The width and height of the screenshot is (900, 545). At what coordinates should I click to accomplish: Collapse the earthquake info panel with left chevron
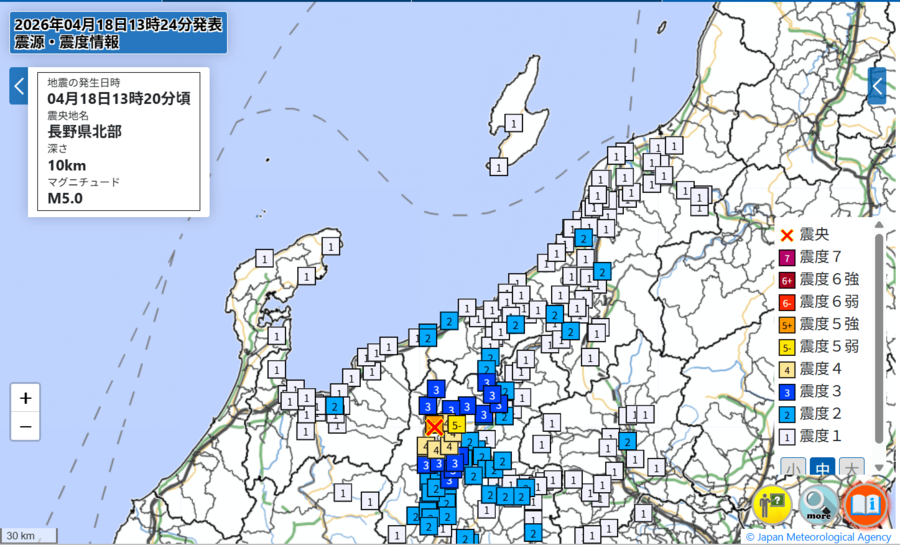coord(18,86)
